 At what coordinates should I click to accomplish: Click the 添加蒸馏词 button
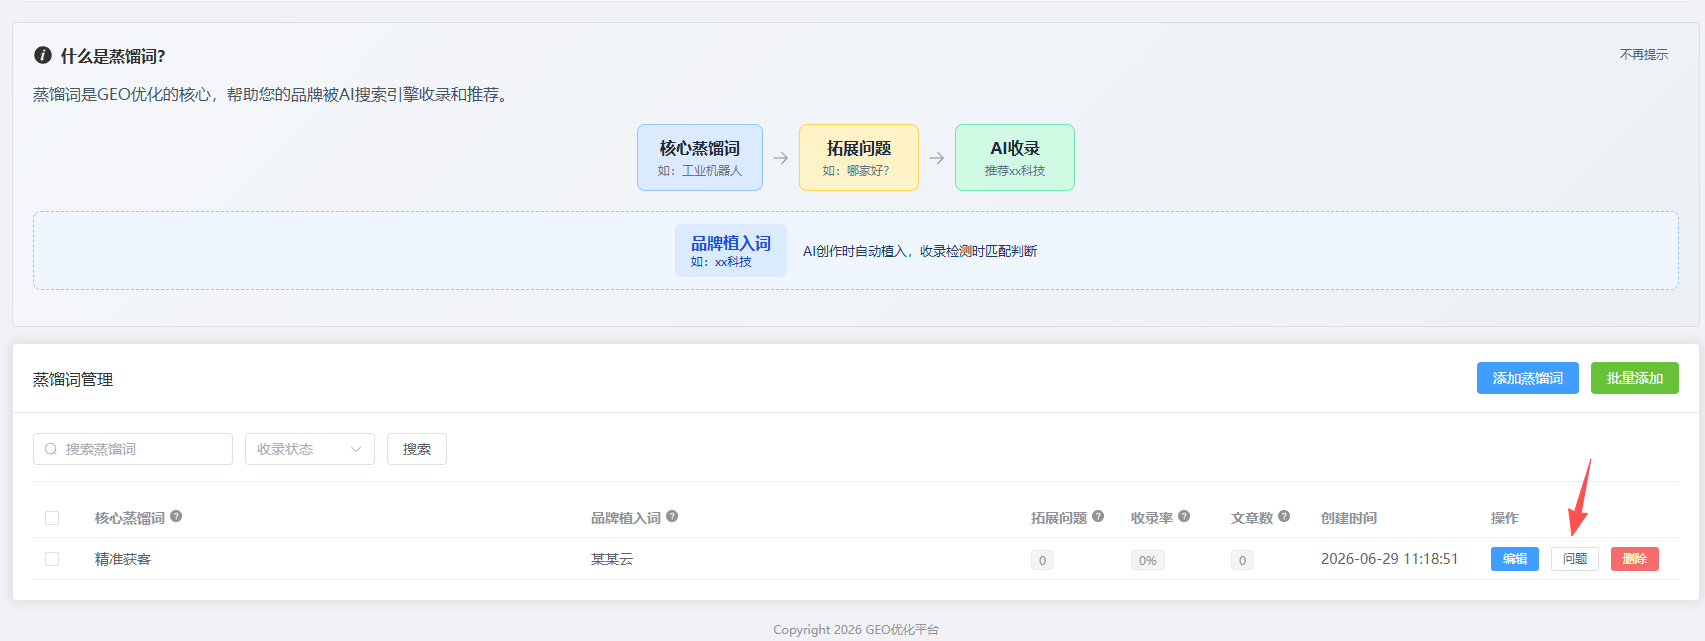(1528, 378)
